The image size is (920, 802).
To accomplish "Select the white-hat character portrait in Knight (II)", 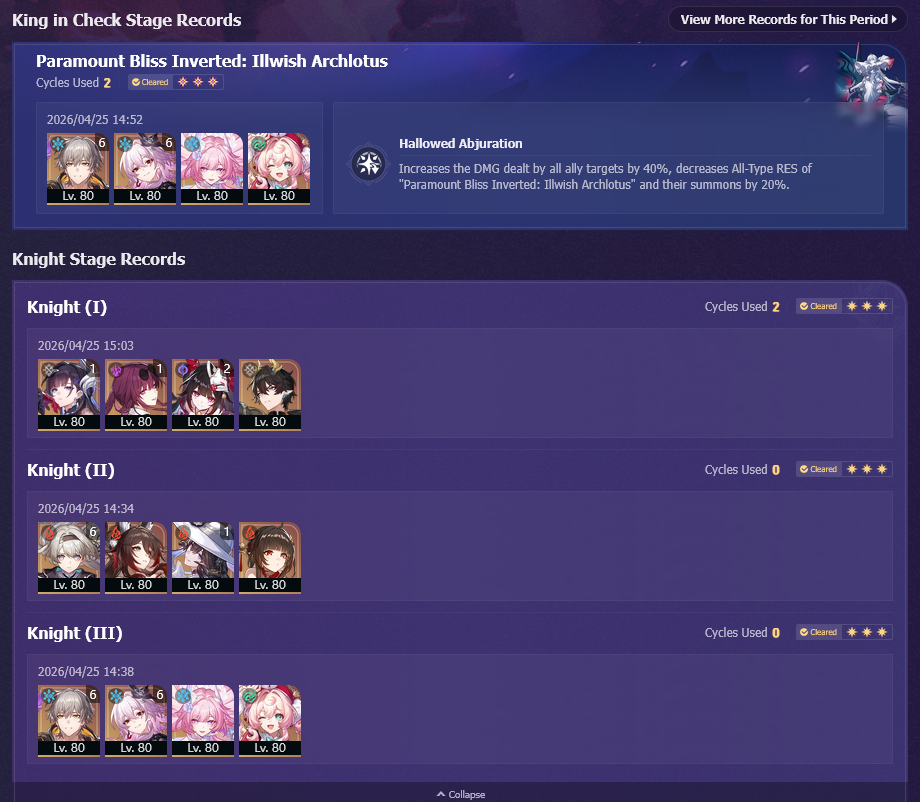I will [203, 558].
